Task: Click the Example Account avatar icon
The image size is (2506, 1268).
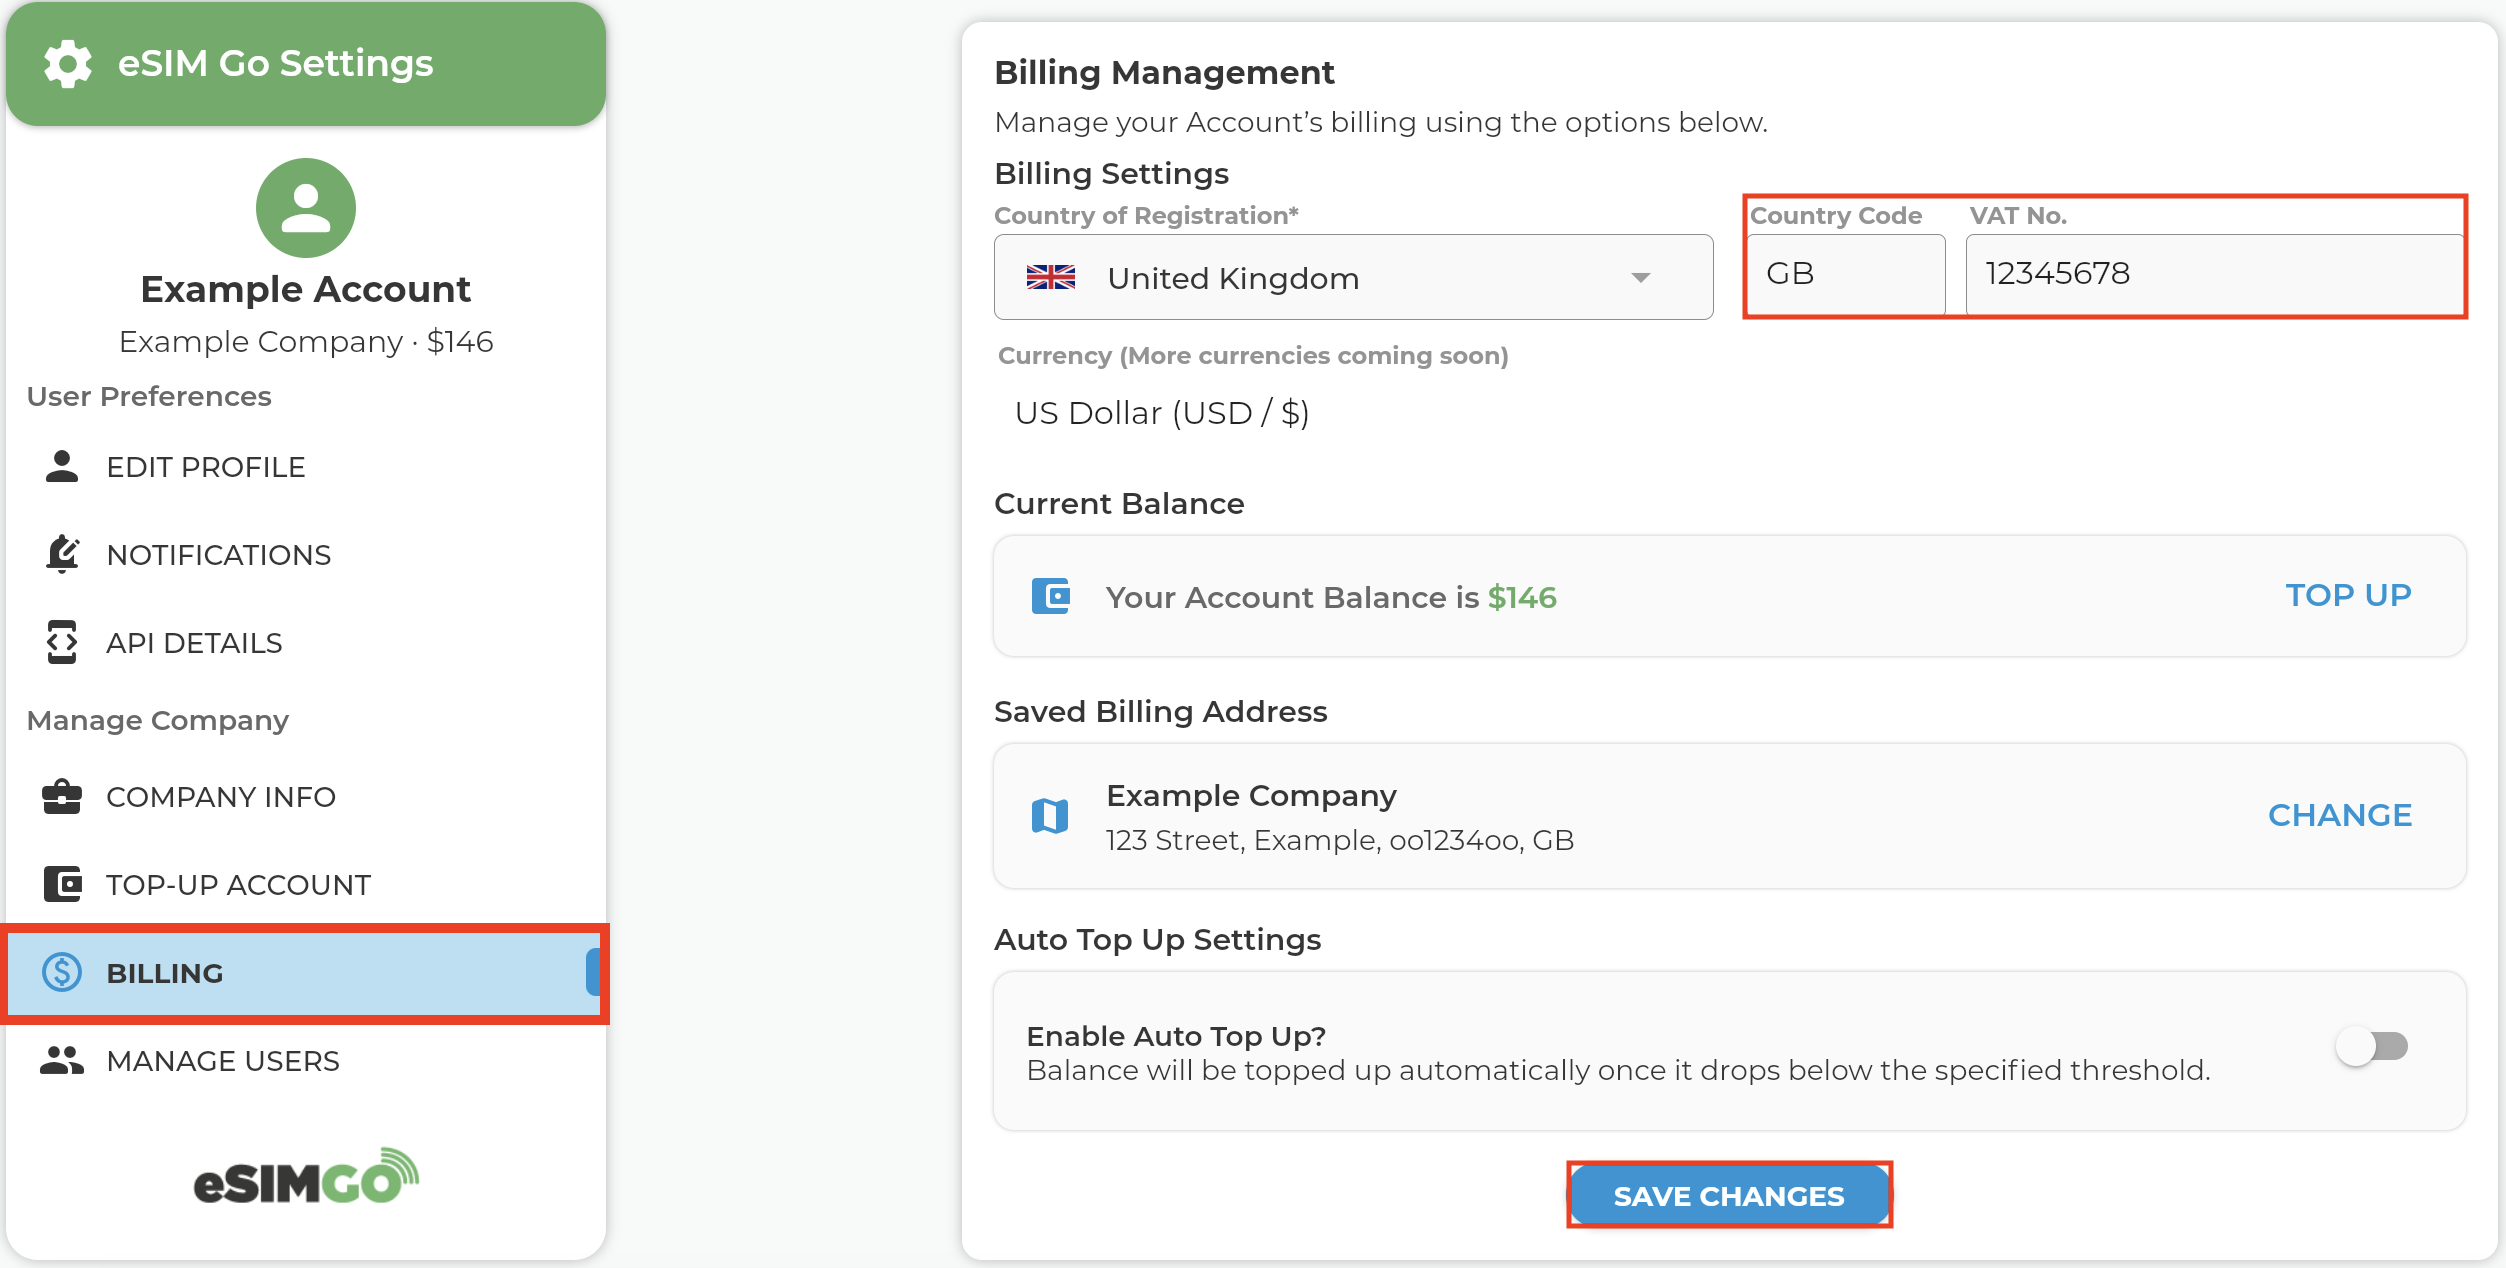Action: 306,208
